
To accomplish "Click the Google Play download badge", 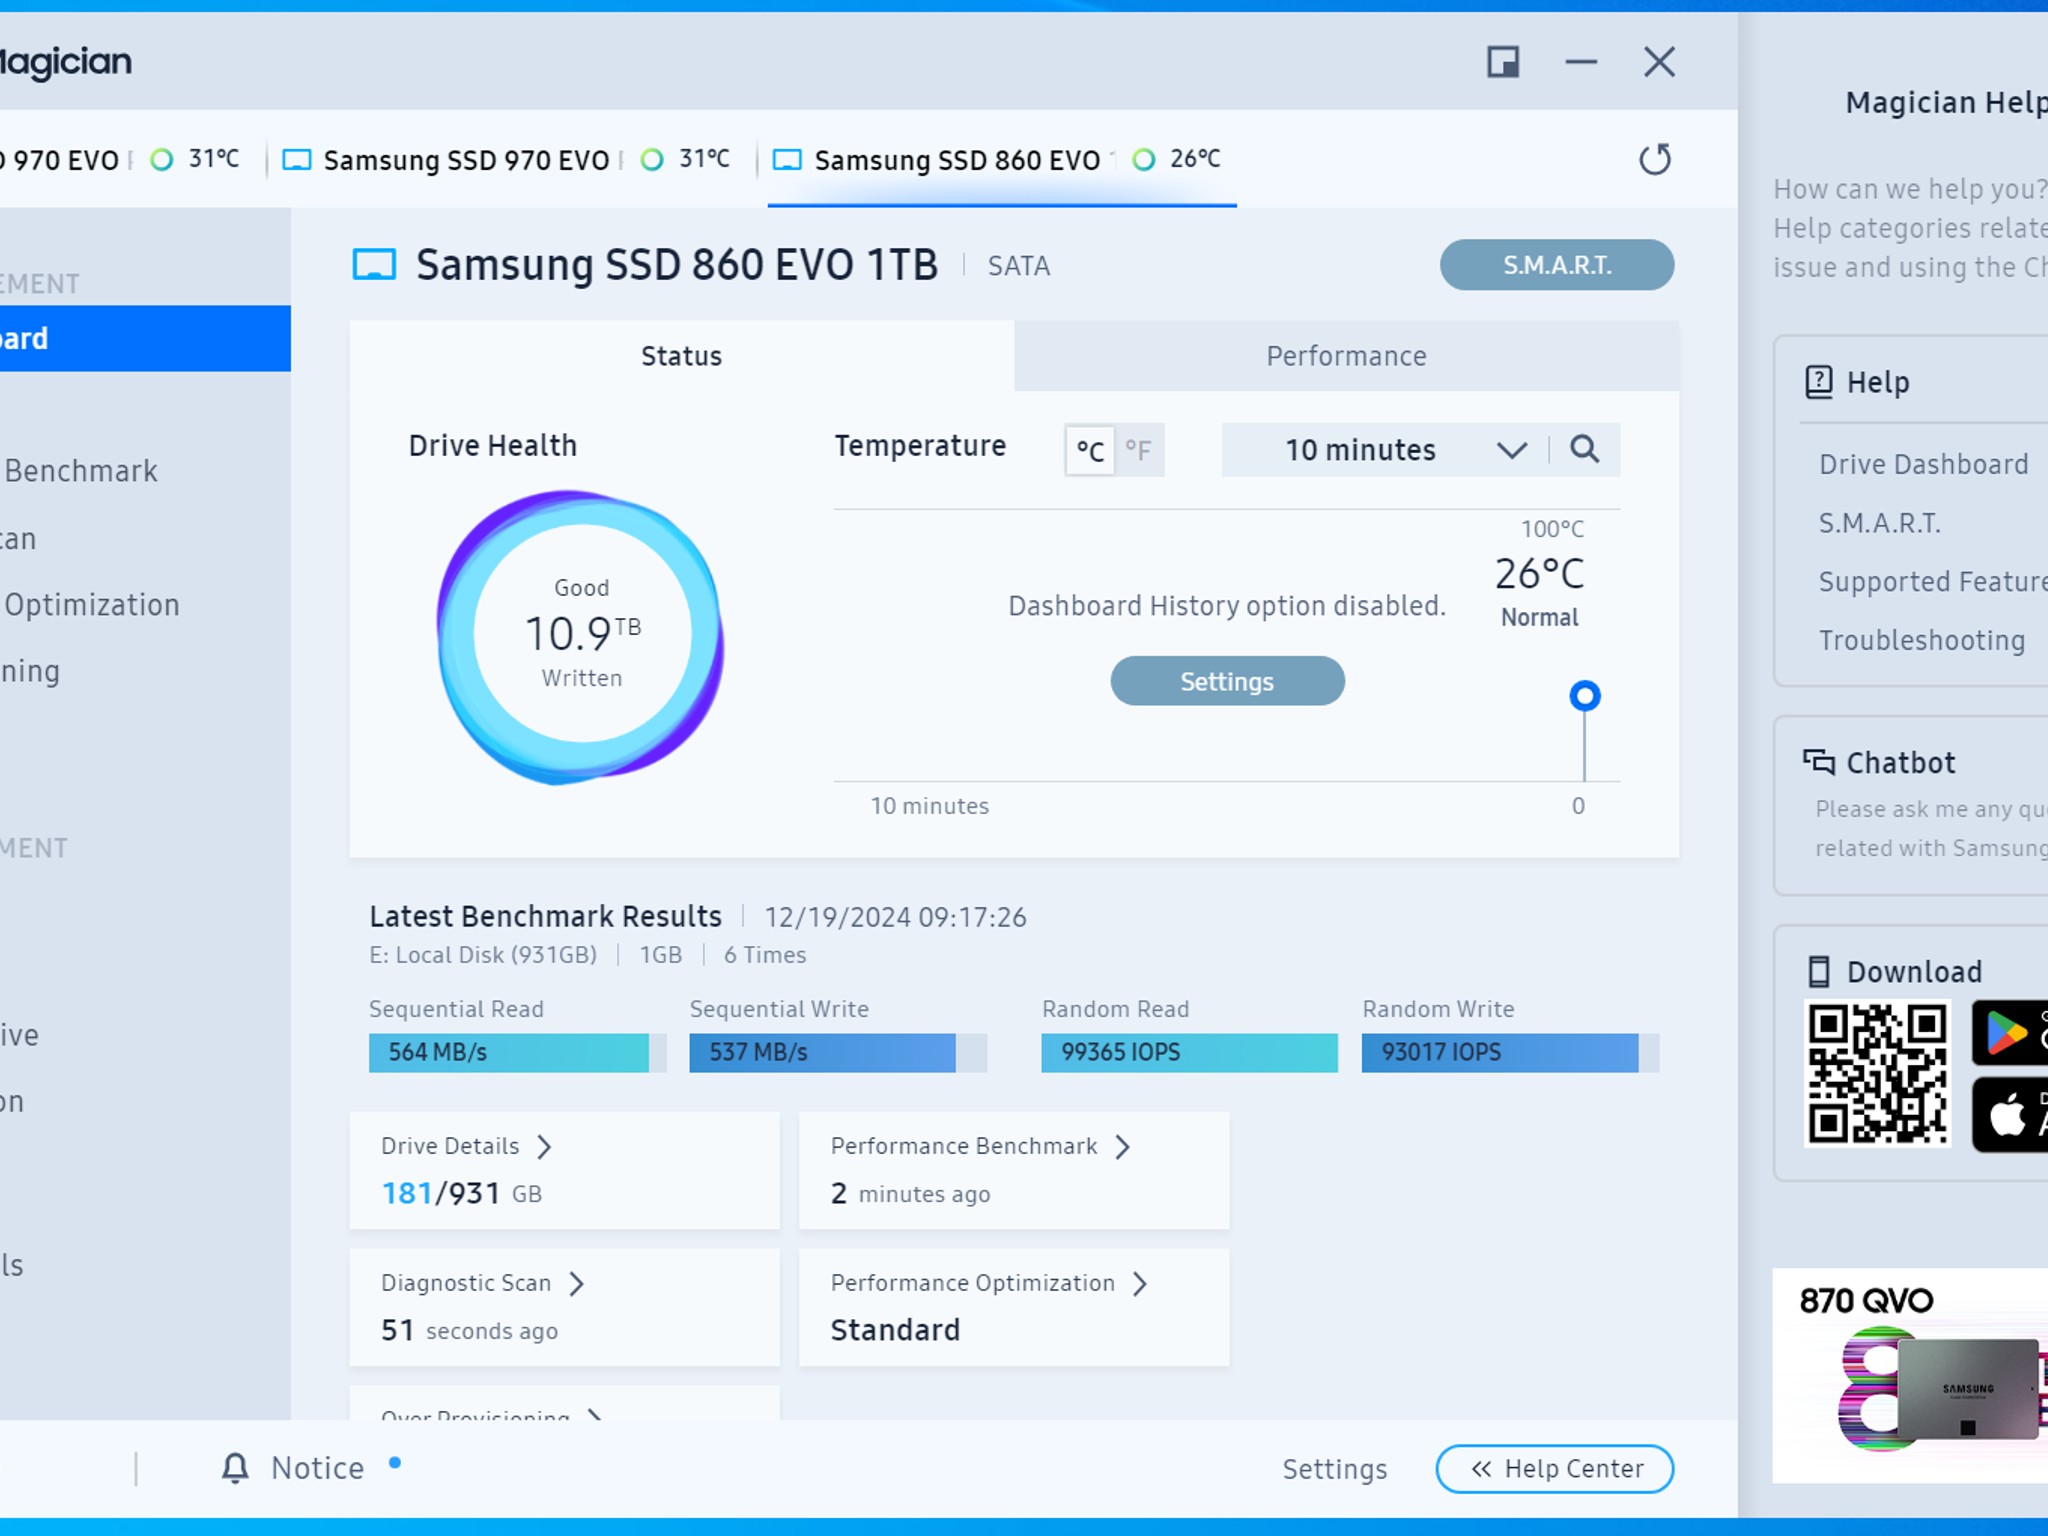I will [x=2009, y=1033].
